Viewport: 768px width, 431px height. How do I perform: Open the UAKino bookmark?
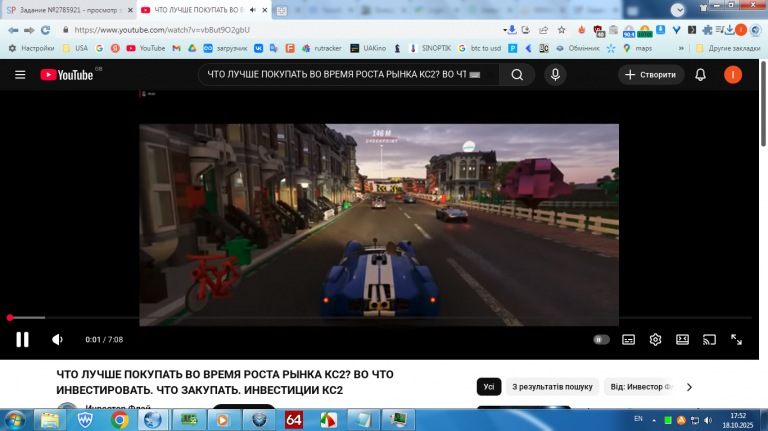368,48
